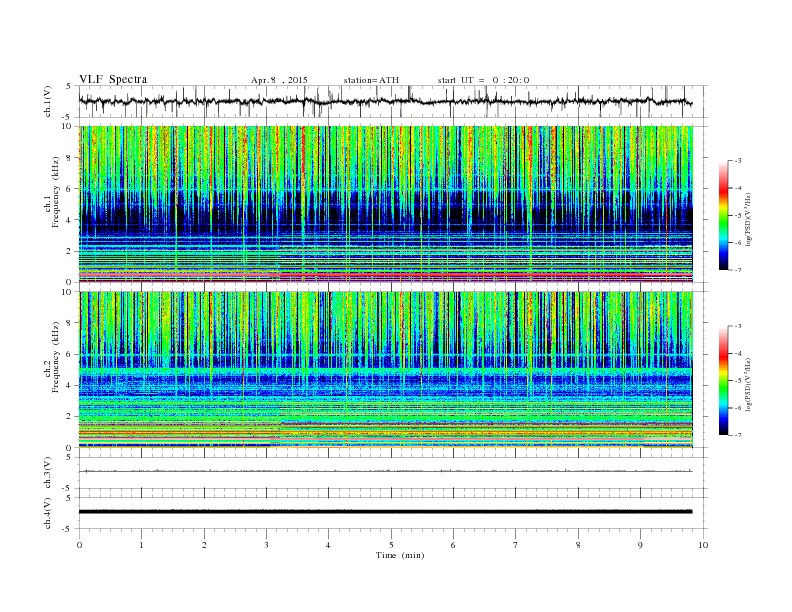Click the ch.1 spectrogram panel

click(x=385, y=204)
